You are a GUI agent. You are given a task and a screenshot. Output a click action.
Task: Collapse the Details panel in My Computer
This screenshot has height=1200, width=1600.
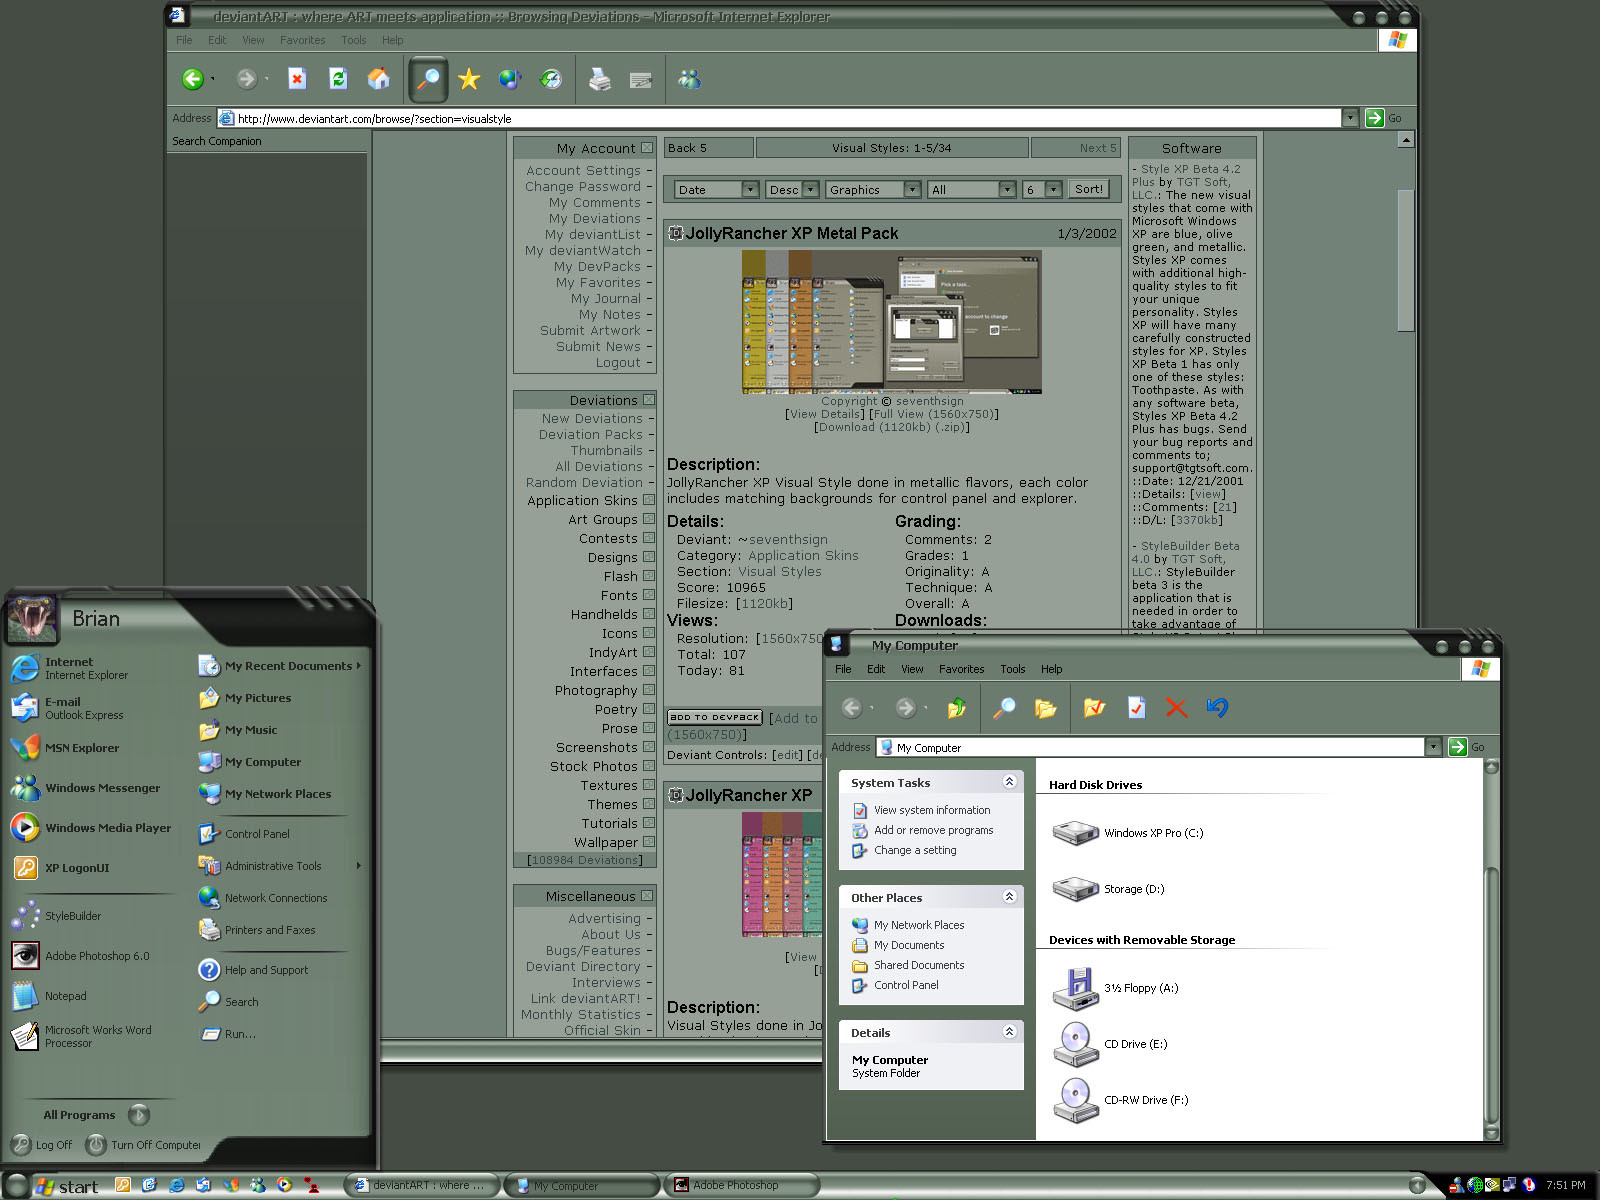1009,1032
